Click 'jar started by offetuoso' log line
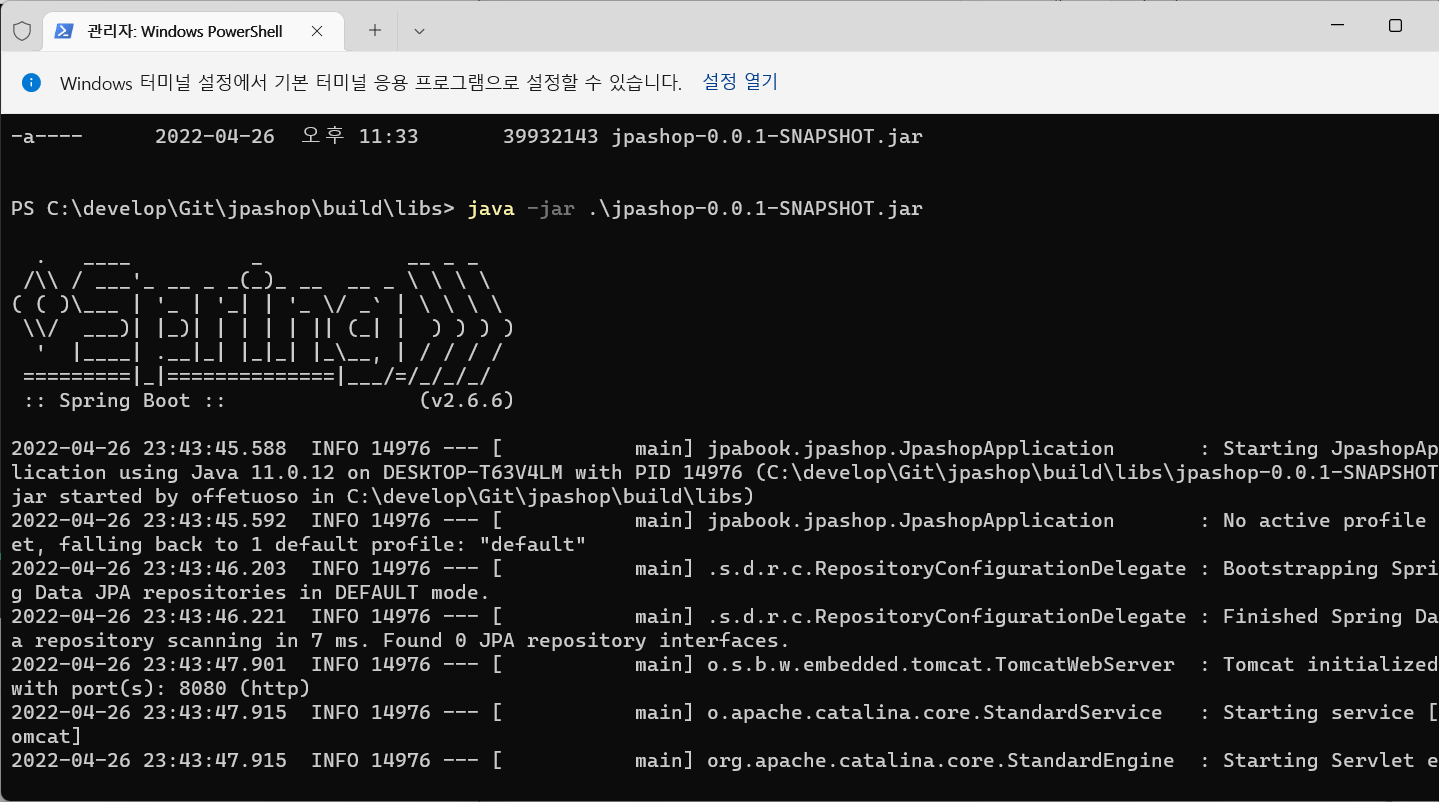Image resolution: width=1439 pixels, height=802 pixels. (x=383, y=497)
